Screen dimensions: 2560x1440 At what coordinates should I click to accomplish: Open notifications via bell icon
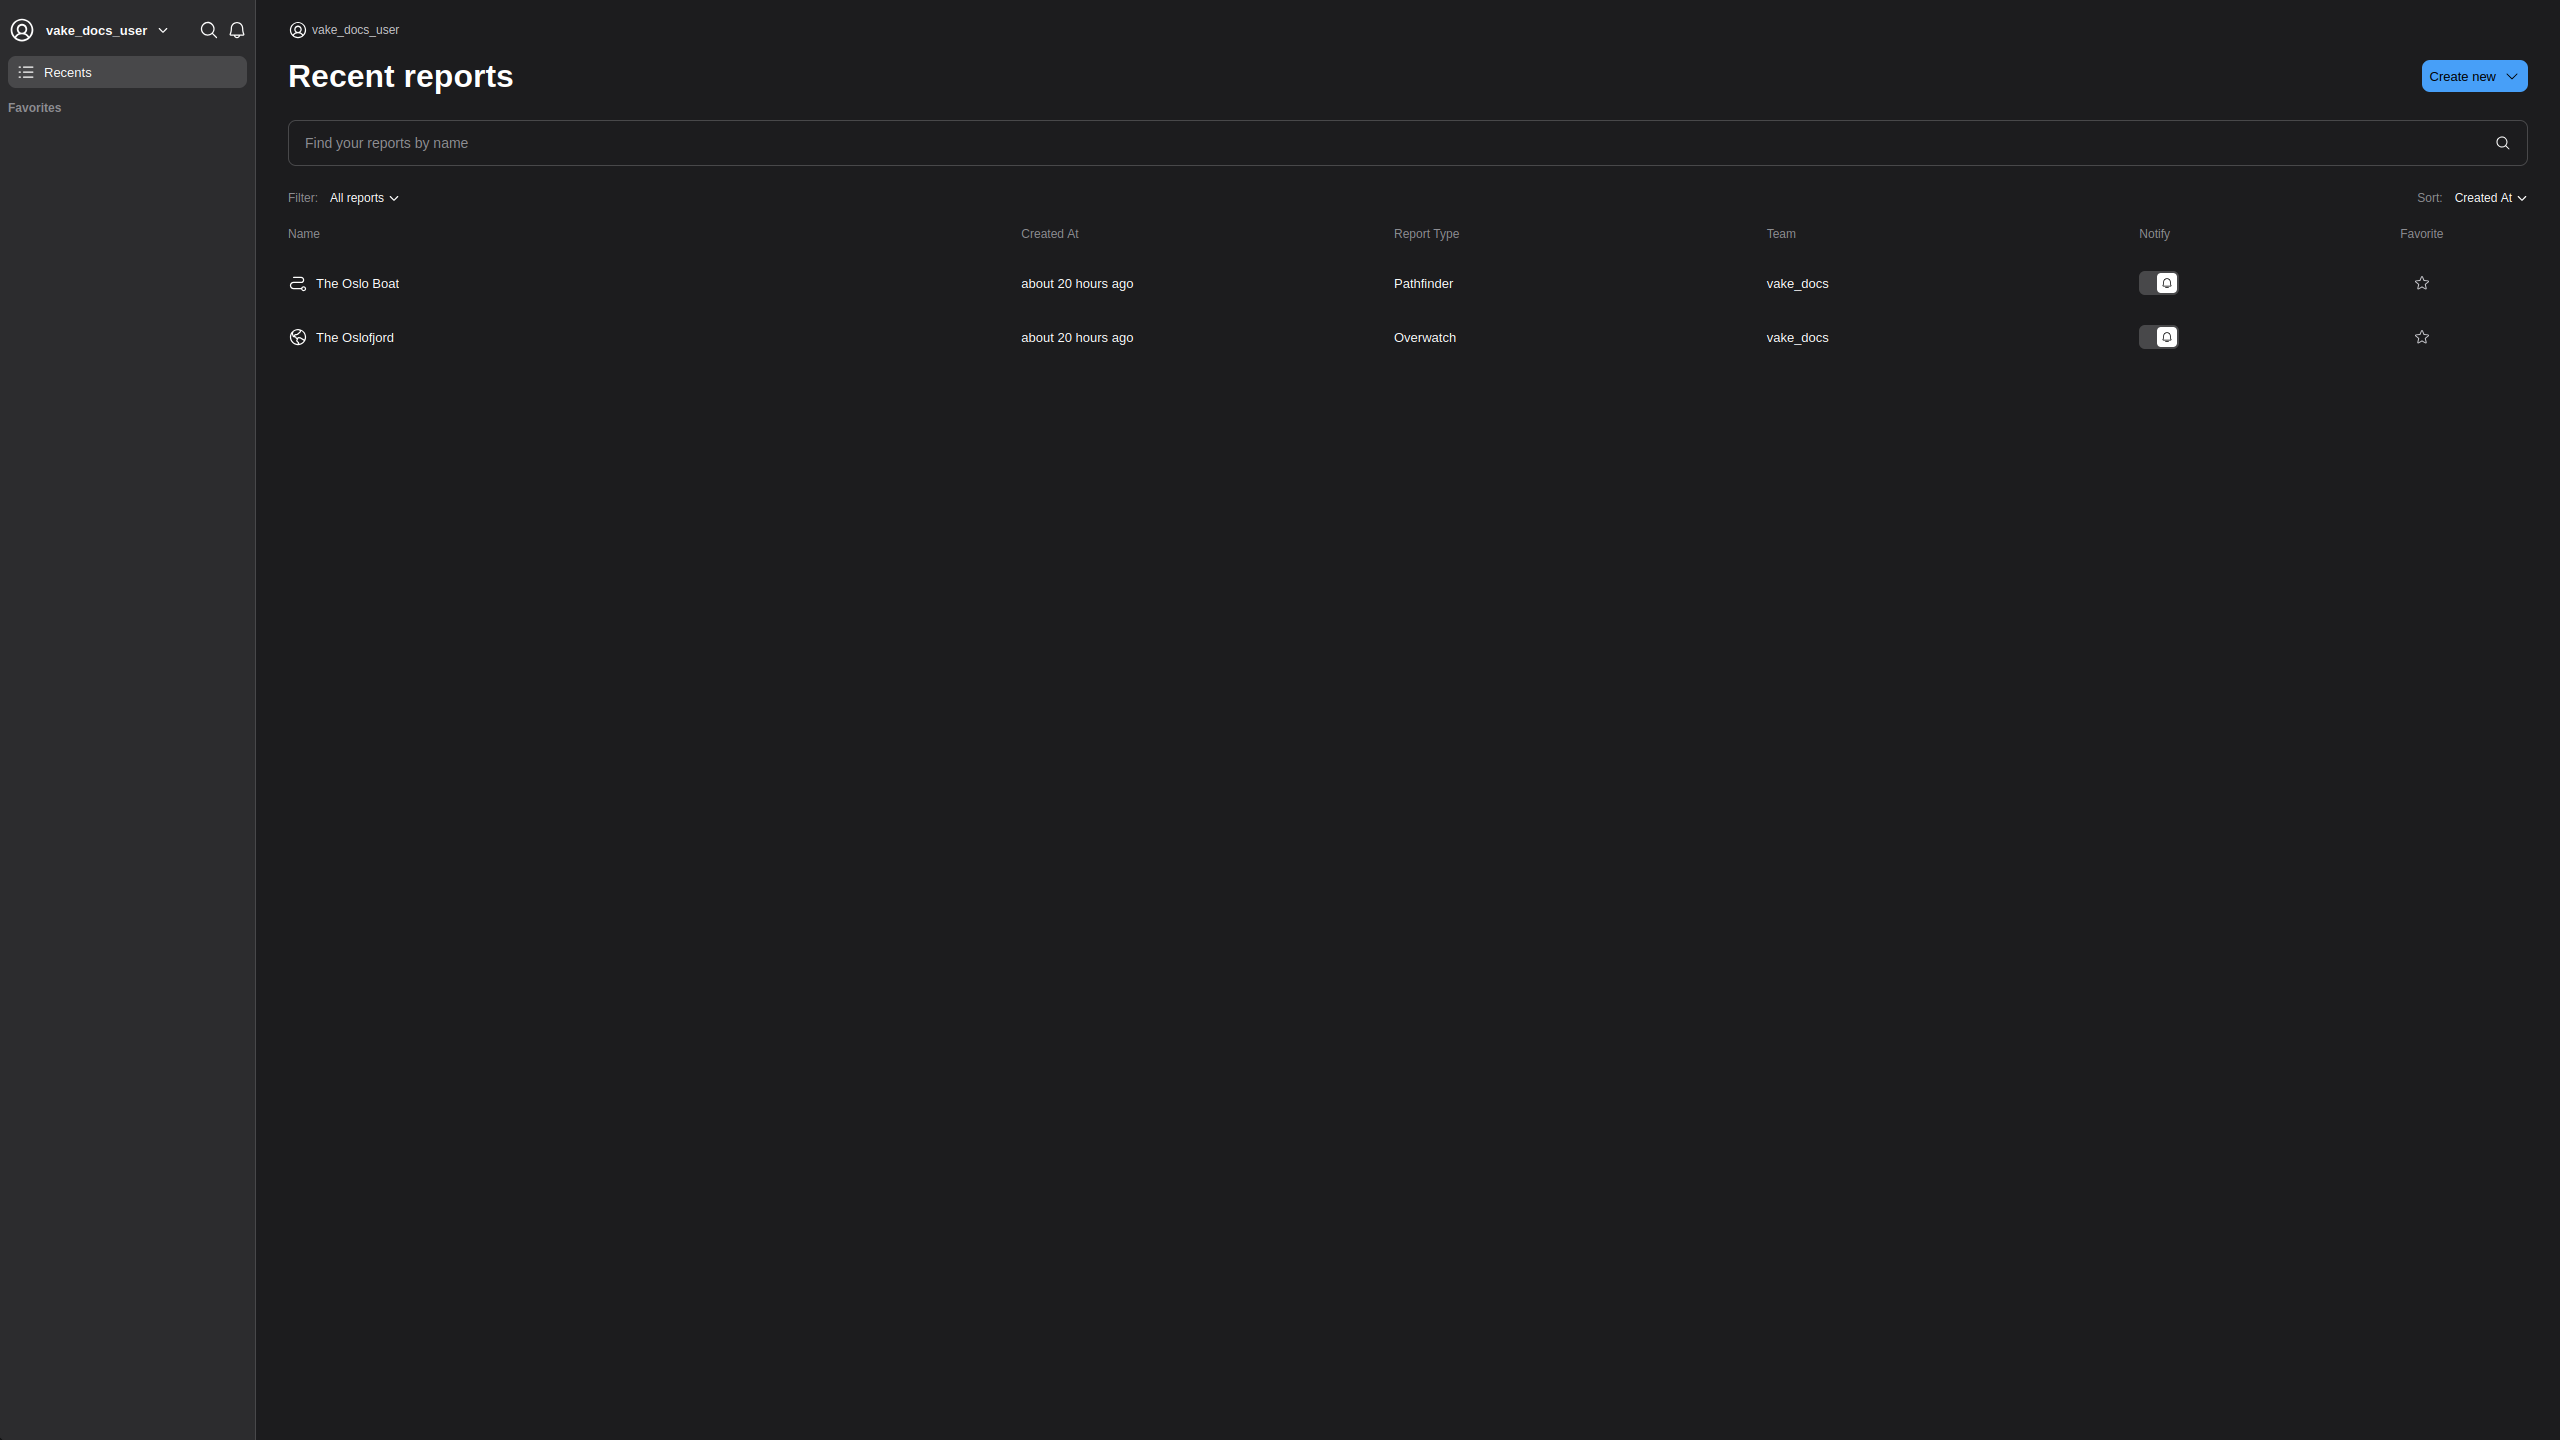[x=237, y=30]
